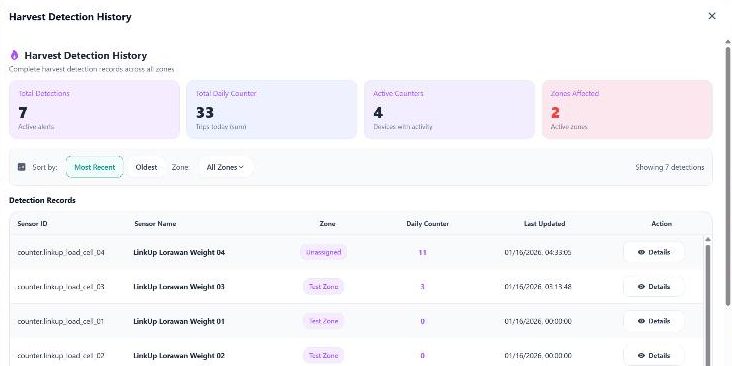
Task: Click the Daily Counter column header
Action: coord(427,224)
